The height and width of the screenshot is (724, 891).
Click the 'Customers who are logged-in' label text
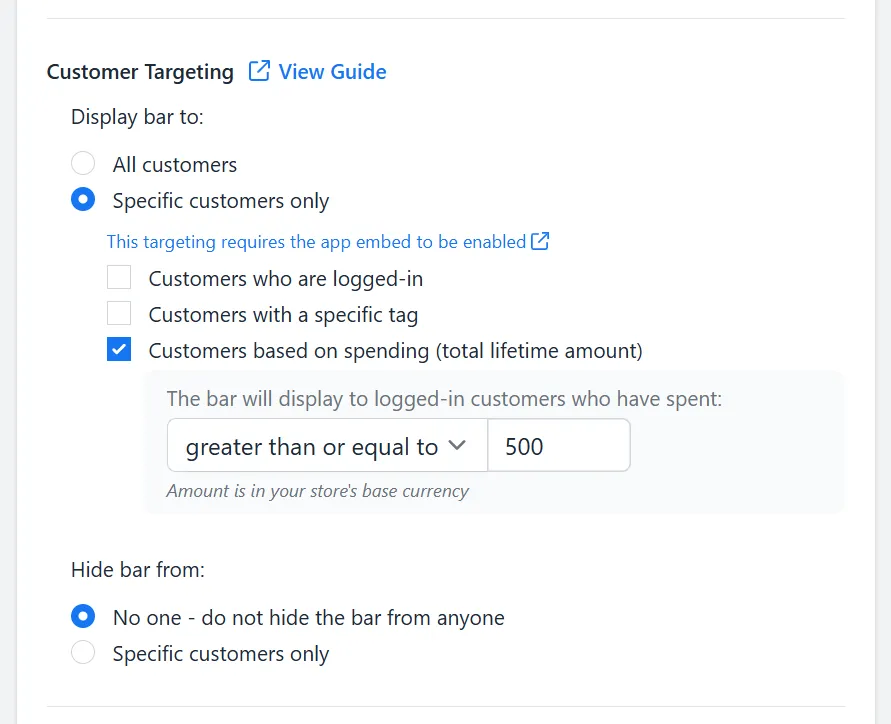(x=286, y=279)
